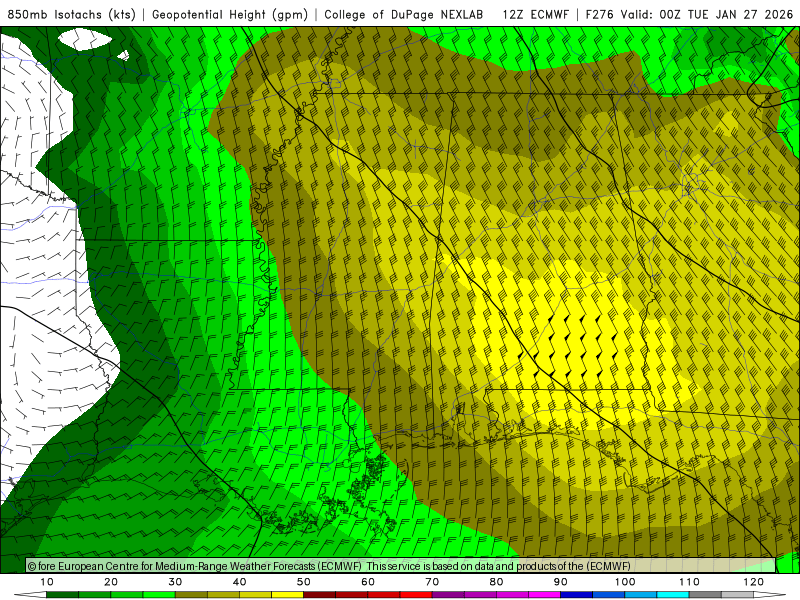Click the '100' legend label
Screen dimensions: 800x600
click(625, 582)
